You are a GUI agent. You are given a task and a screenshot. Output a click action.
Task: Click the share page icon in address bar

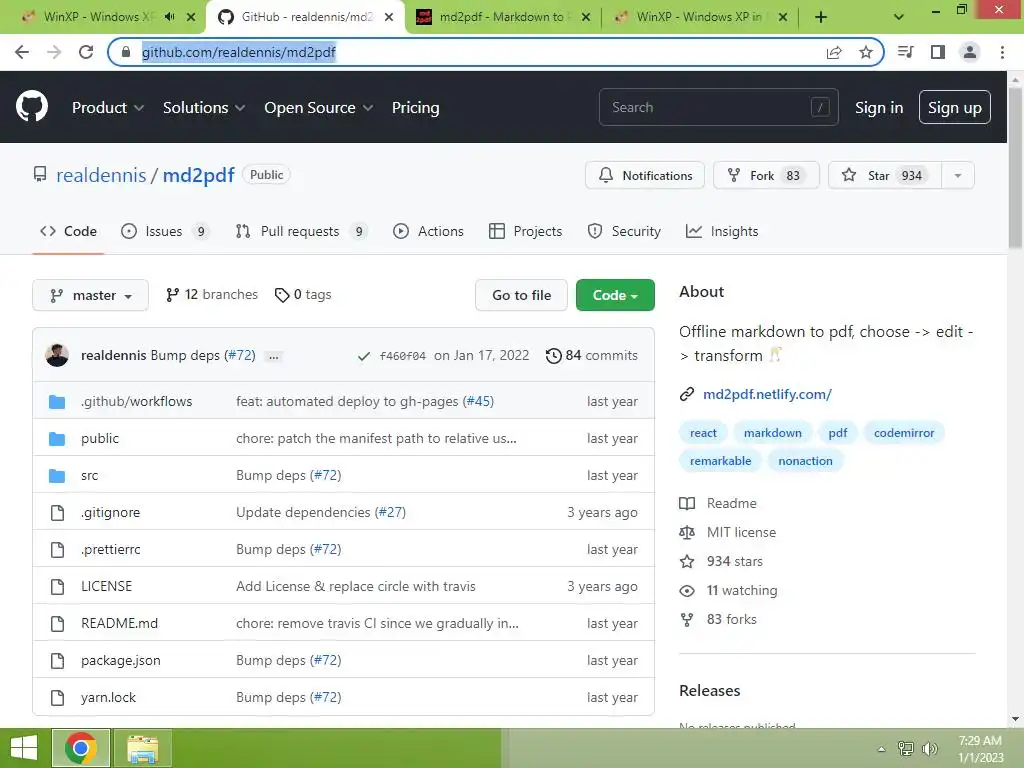834,52
